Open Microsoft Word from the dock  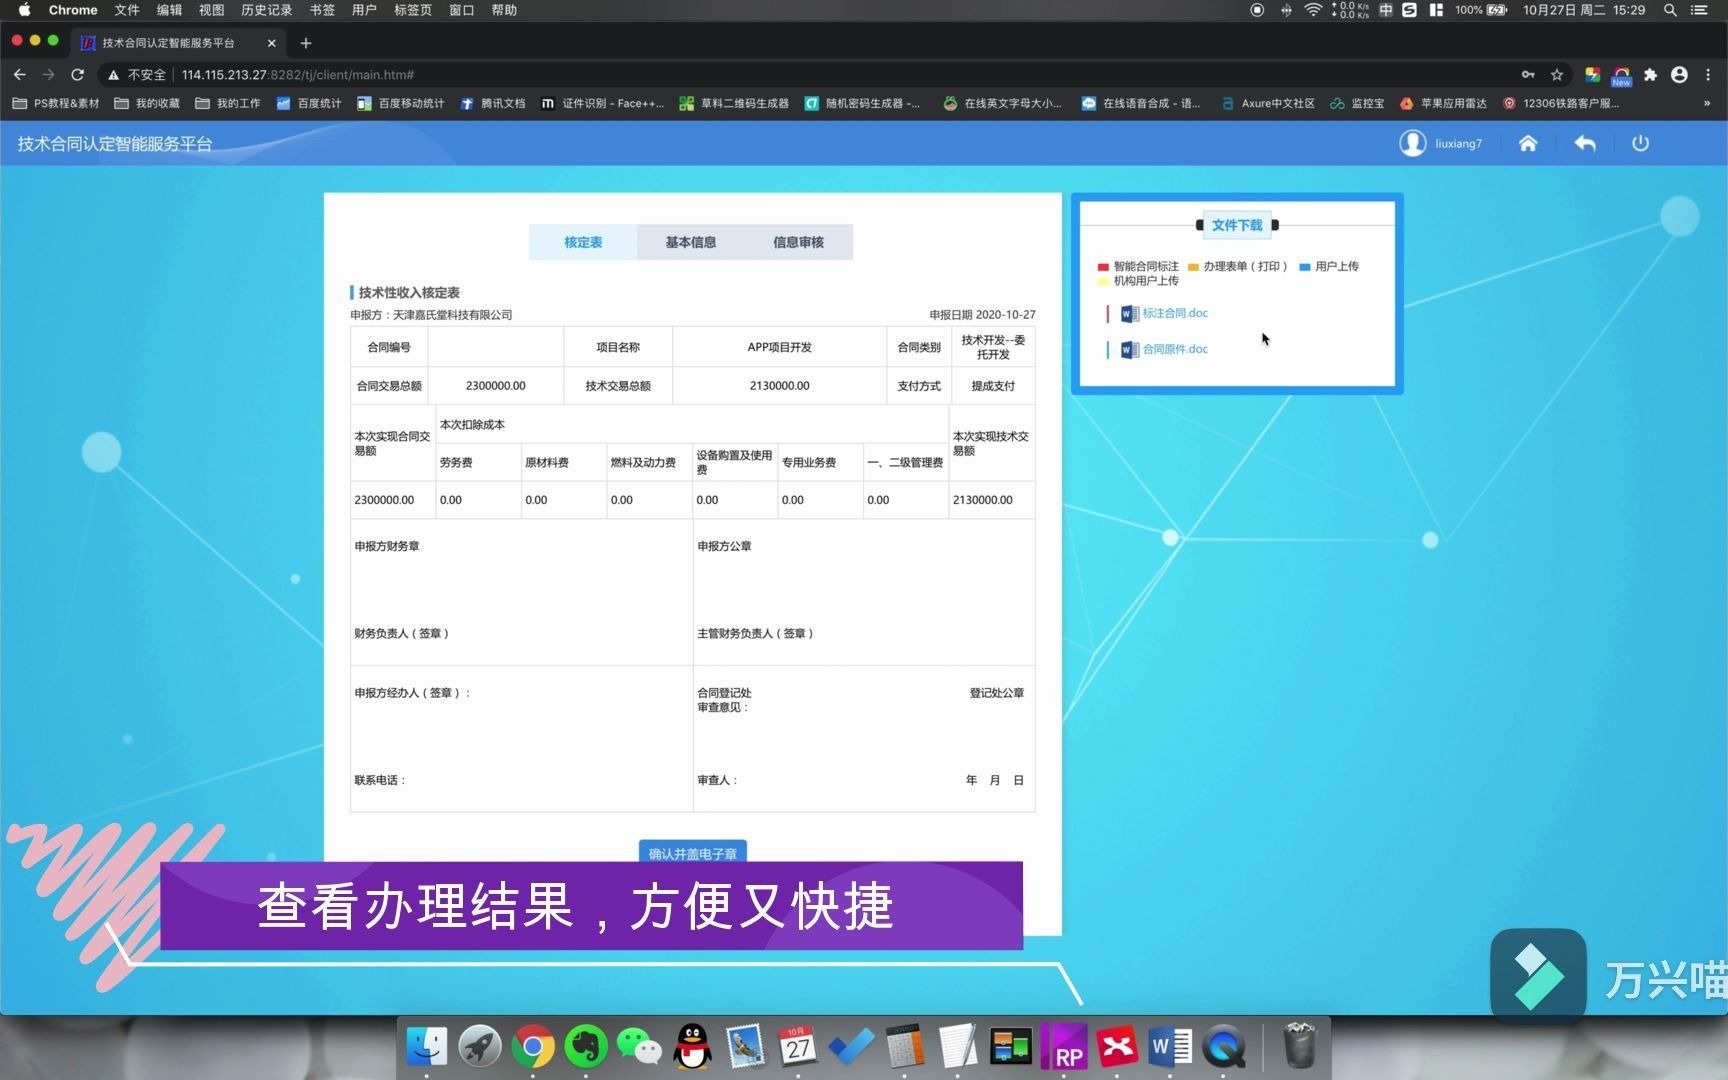point(1170,1047)
